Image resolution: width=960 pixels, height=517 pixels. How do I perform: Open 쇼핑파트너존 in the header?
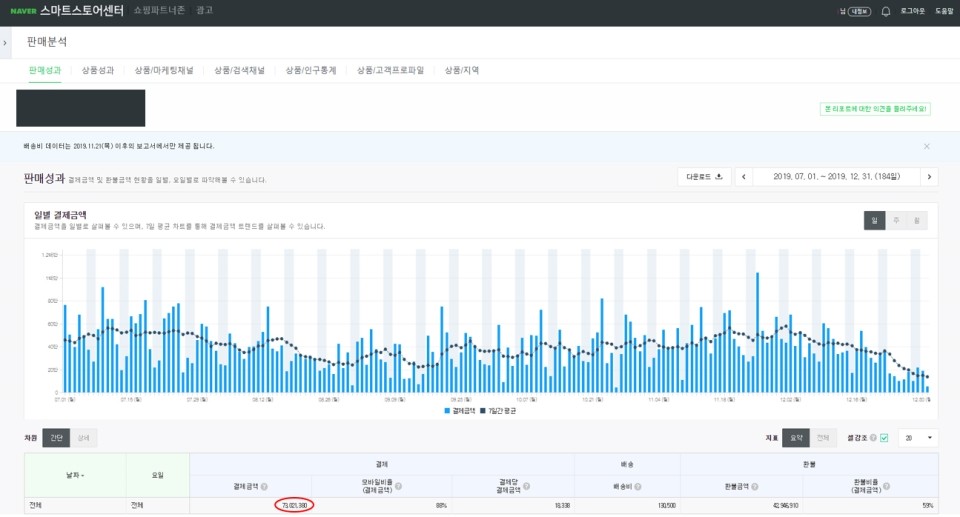(x=159, y=10)
